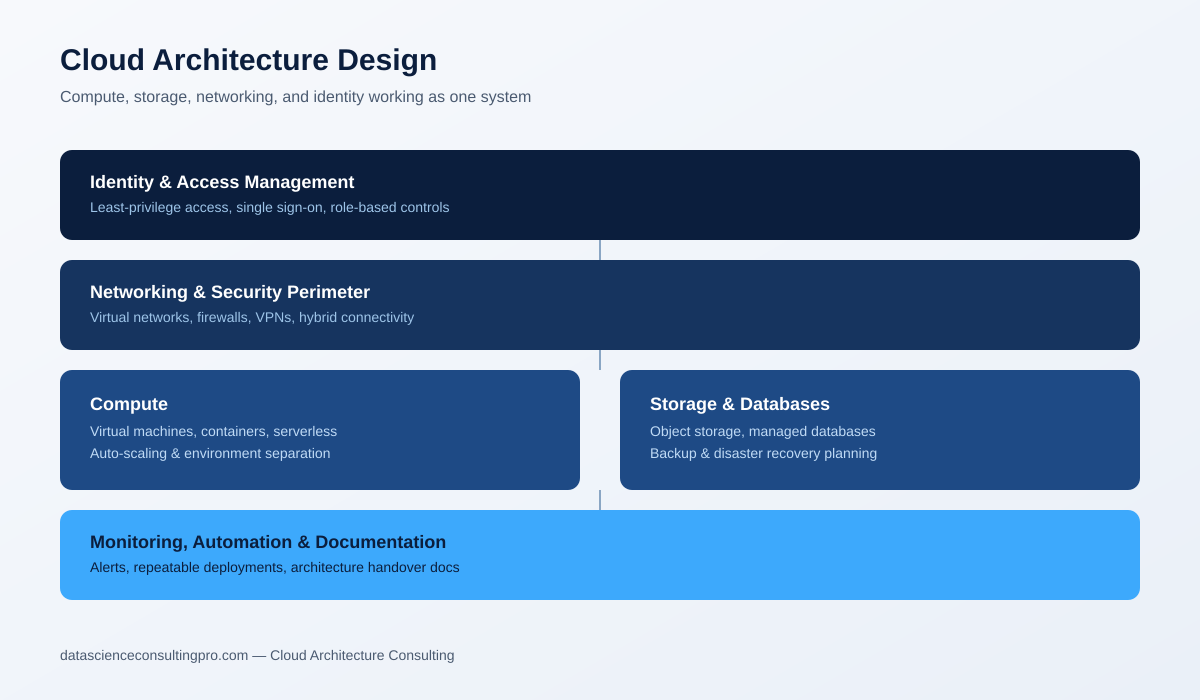This screenshot has height=700, width=1200.
Task: Click the datascienceconsultingpro.com footer text
Action: pyautogui.click(x=257, y=655)
